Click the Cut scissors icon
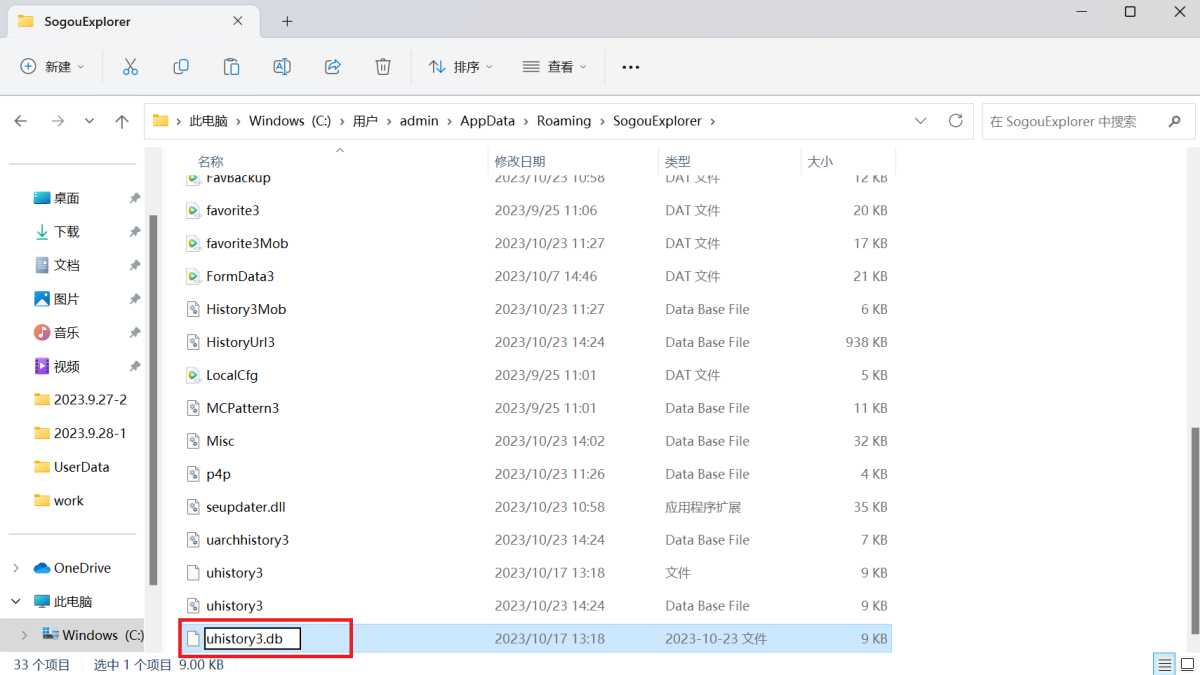The width and height of the screenshot is (1200, 675). click(130, 67)
